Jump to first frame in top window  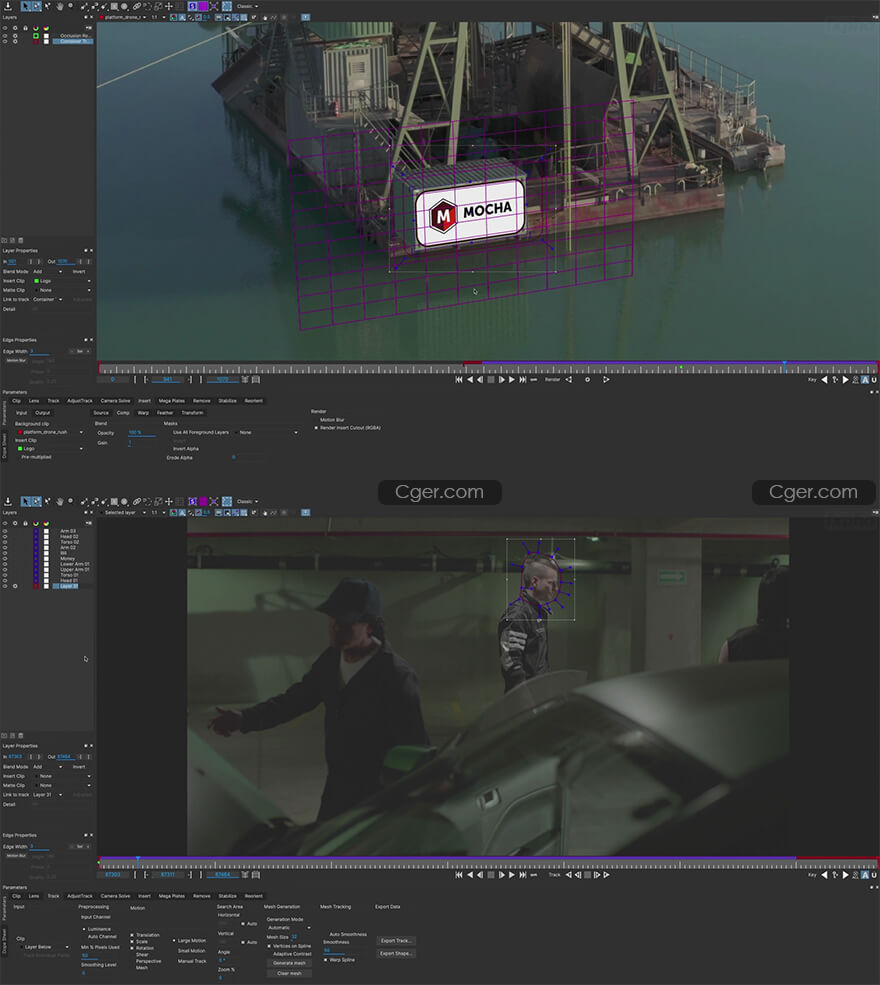pyautogui.click(x=459, y=379)
